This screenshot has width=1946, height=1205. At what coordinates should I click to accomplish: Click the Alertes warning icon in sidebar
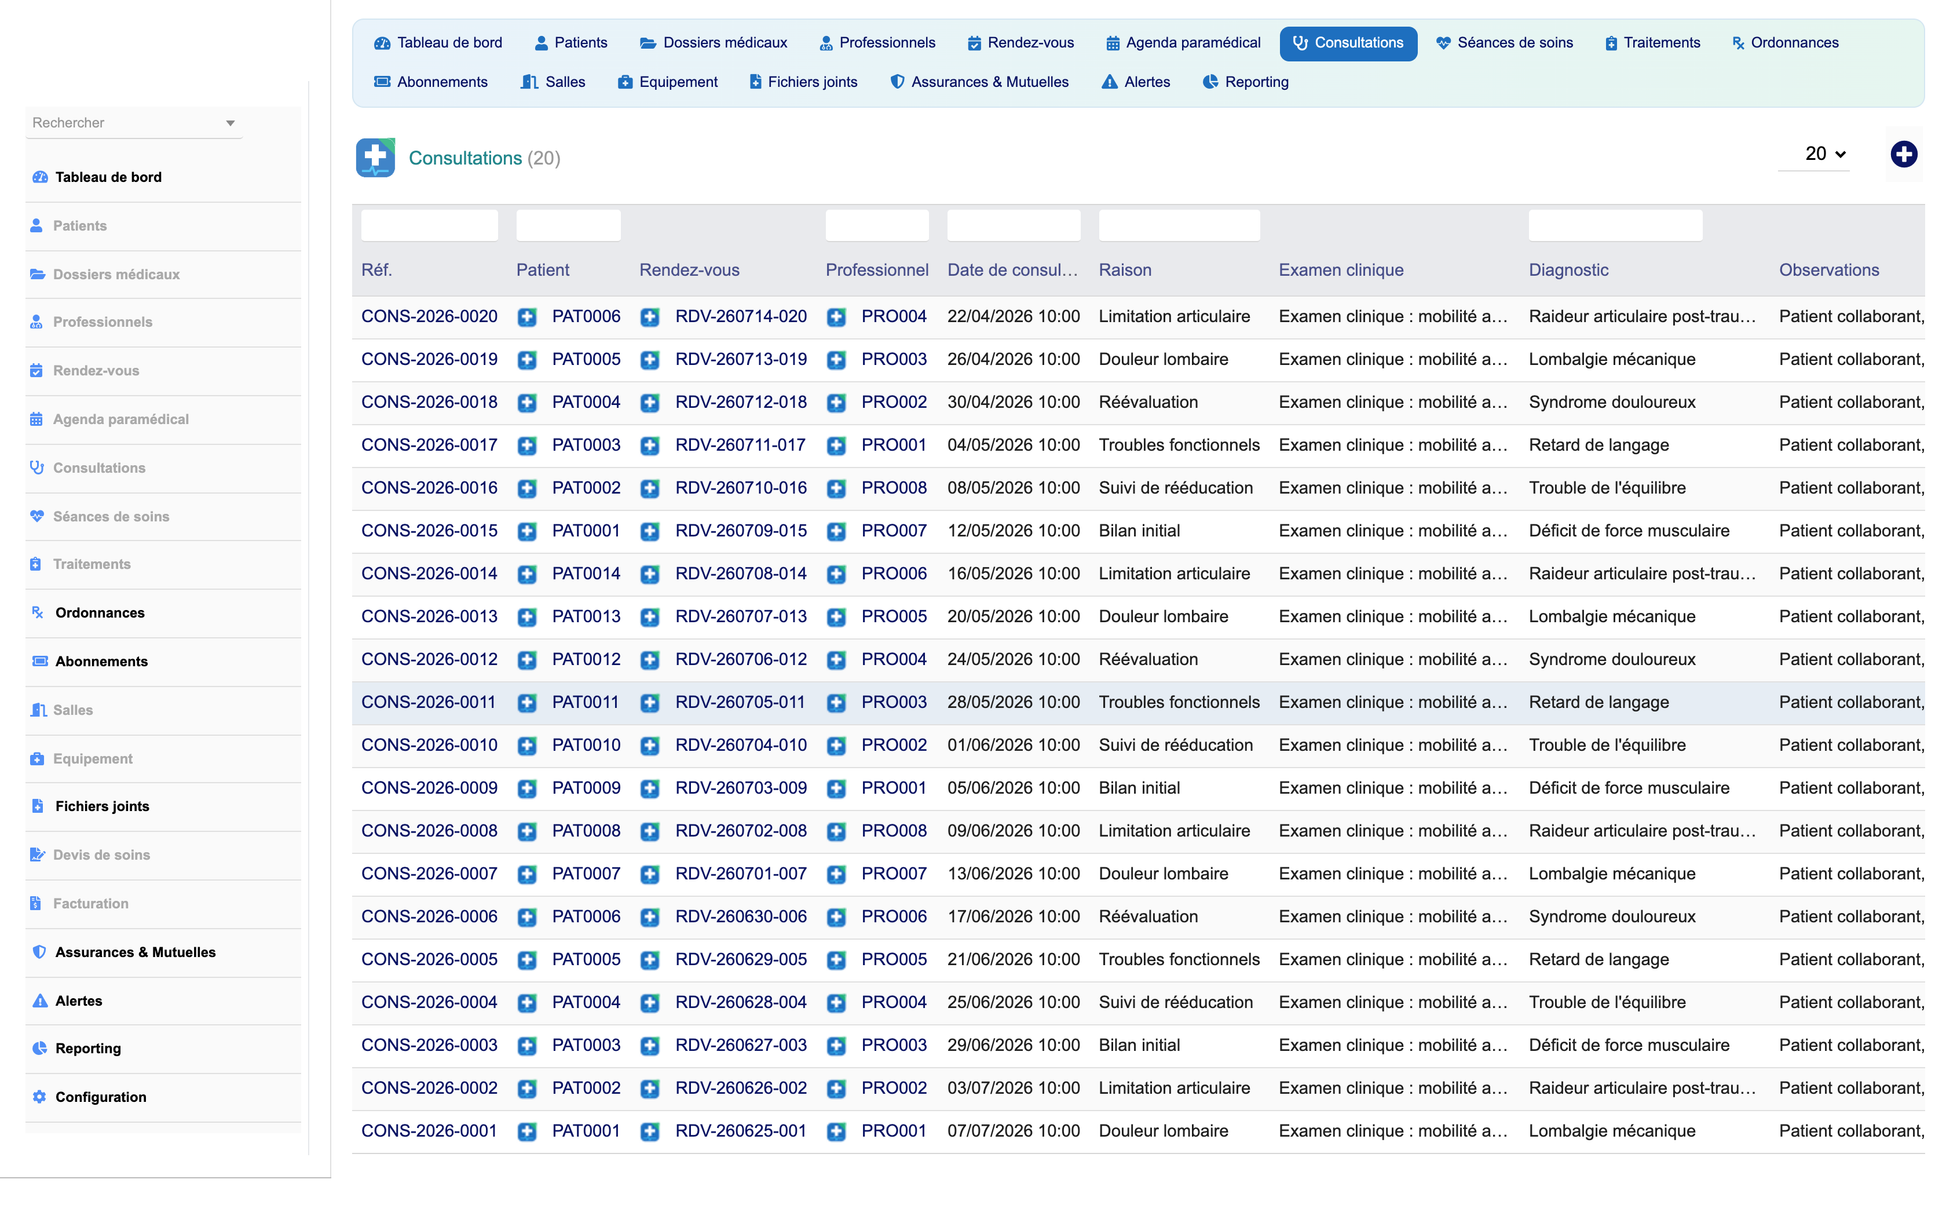39,1001
